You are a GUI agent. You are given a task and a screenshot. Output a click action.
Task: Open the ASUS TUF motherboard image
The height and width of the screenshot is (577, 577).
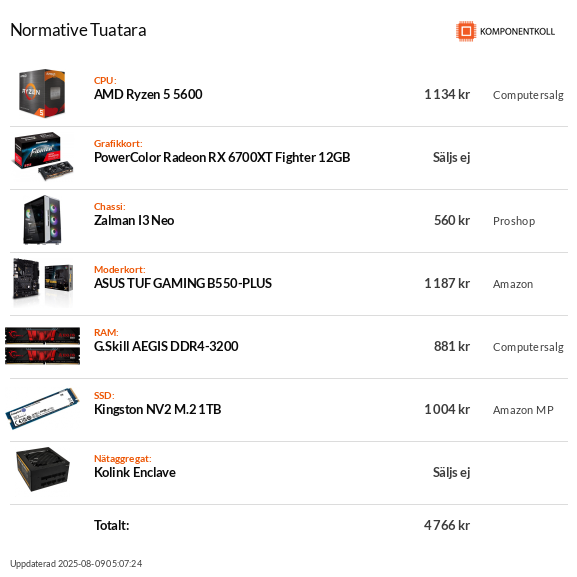(x=43, y=283)
